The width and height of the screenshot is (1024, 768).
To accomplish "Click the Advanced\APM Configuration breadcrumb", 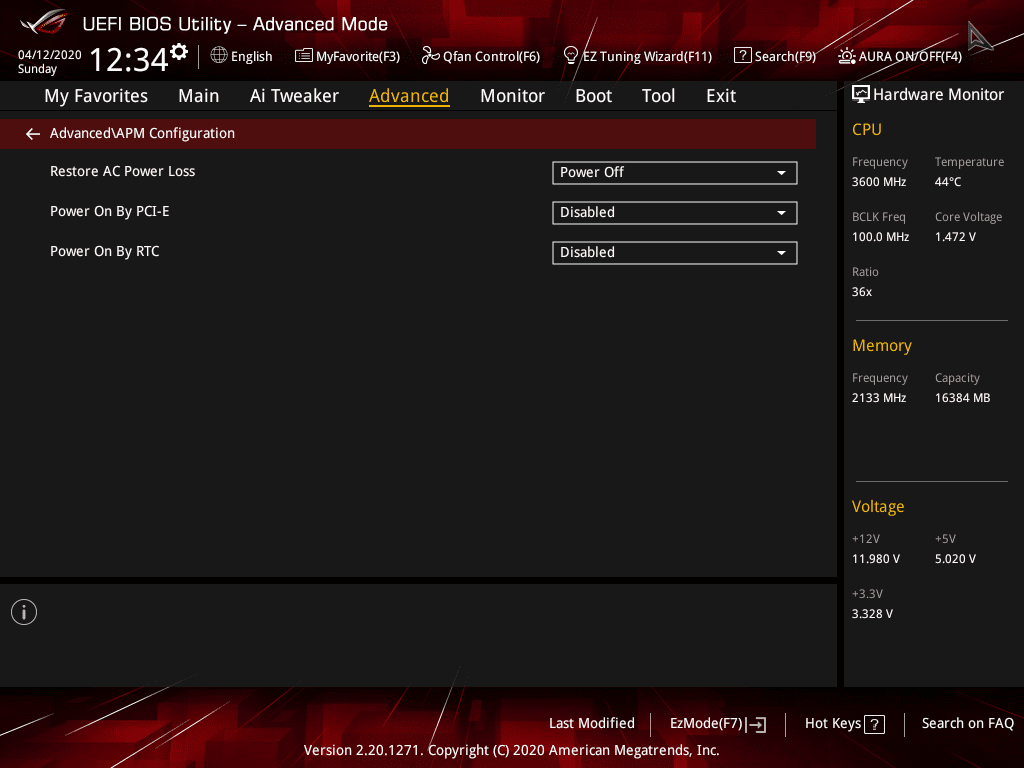I will click(x=142, y=133).
